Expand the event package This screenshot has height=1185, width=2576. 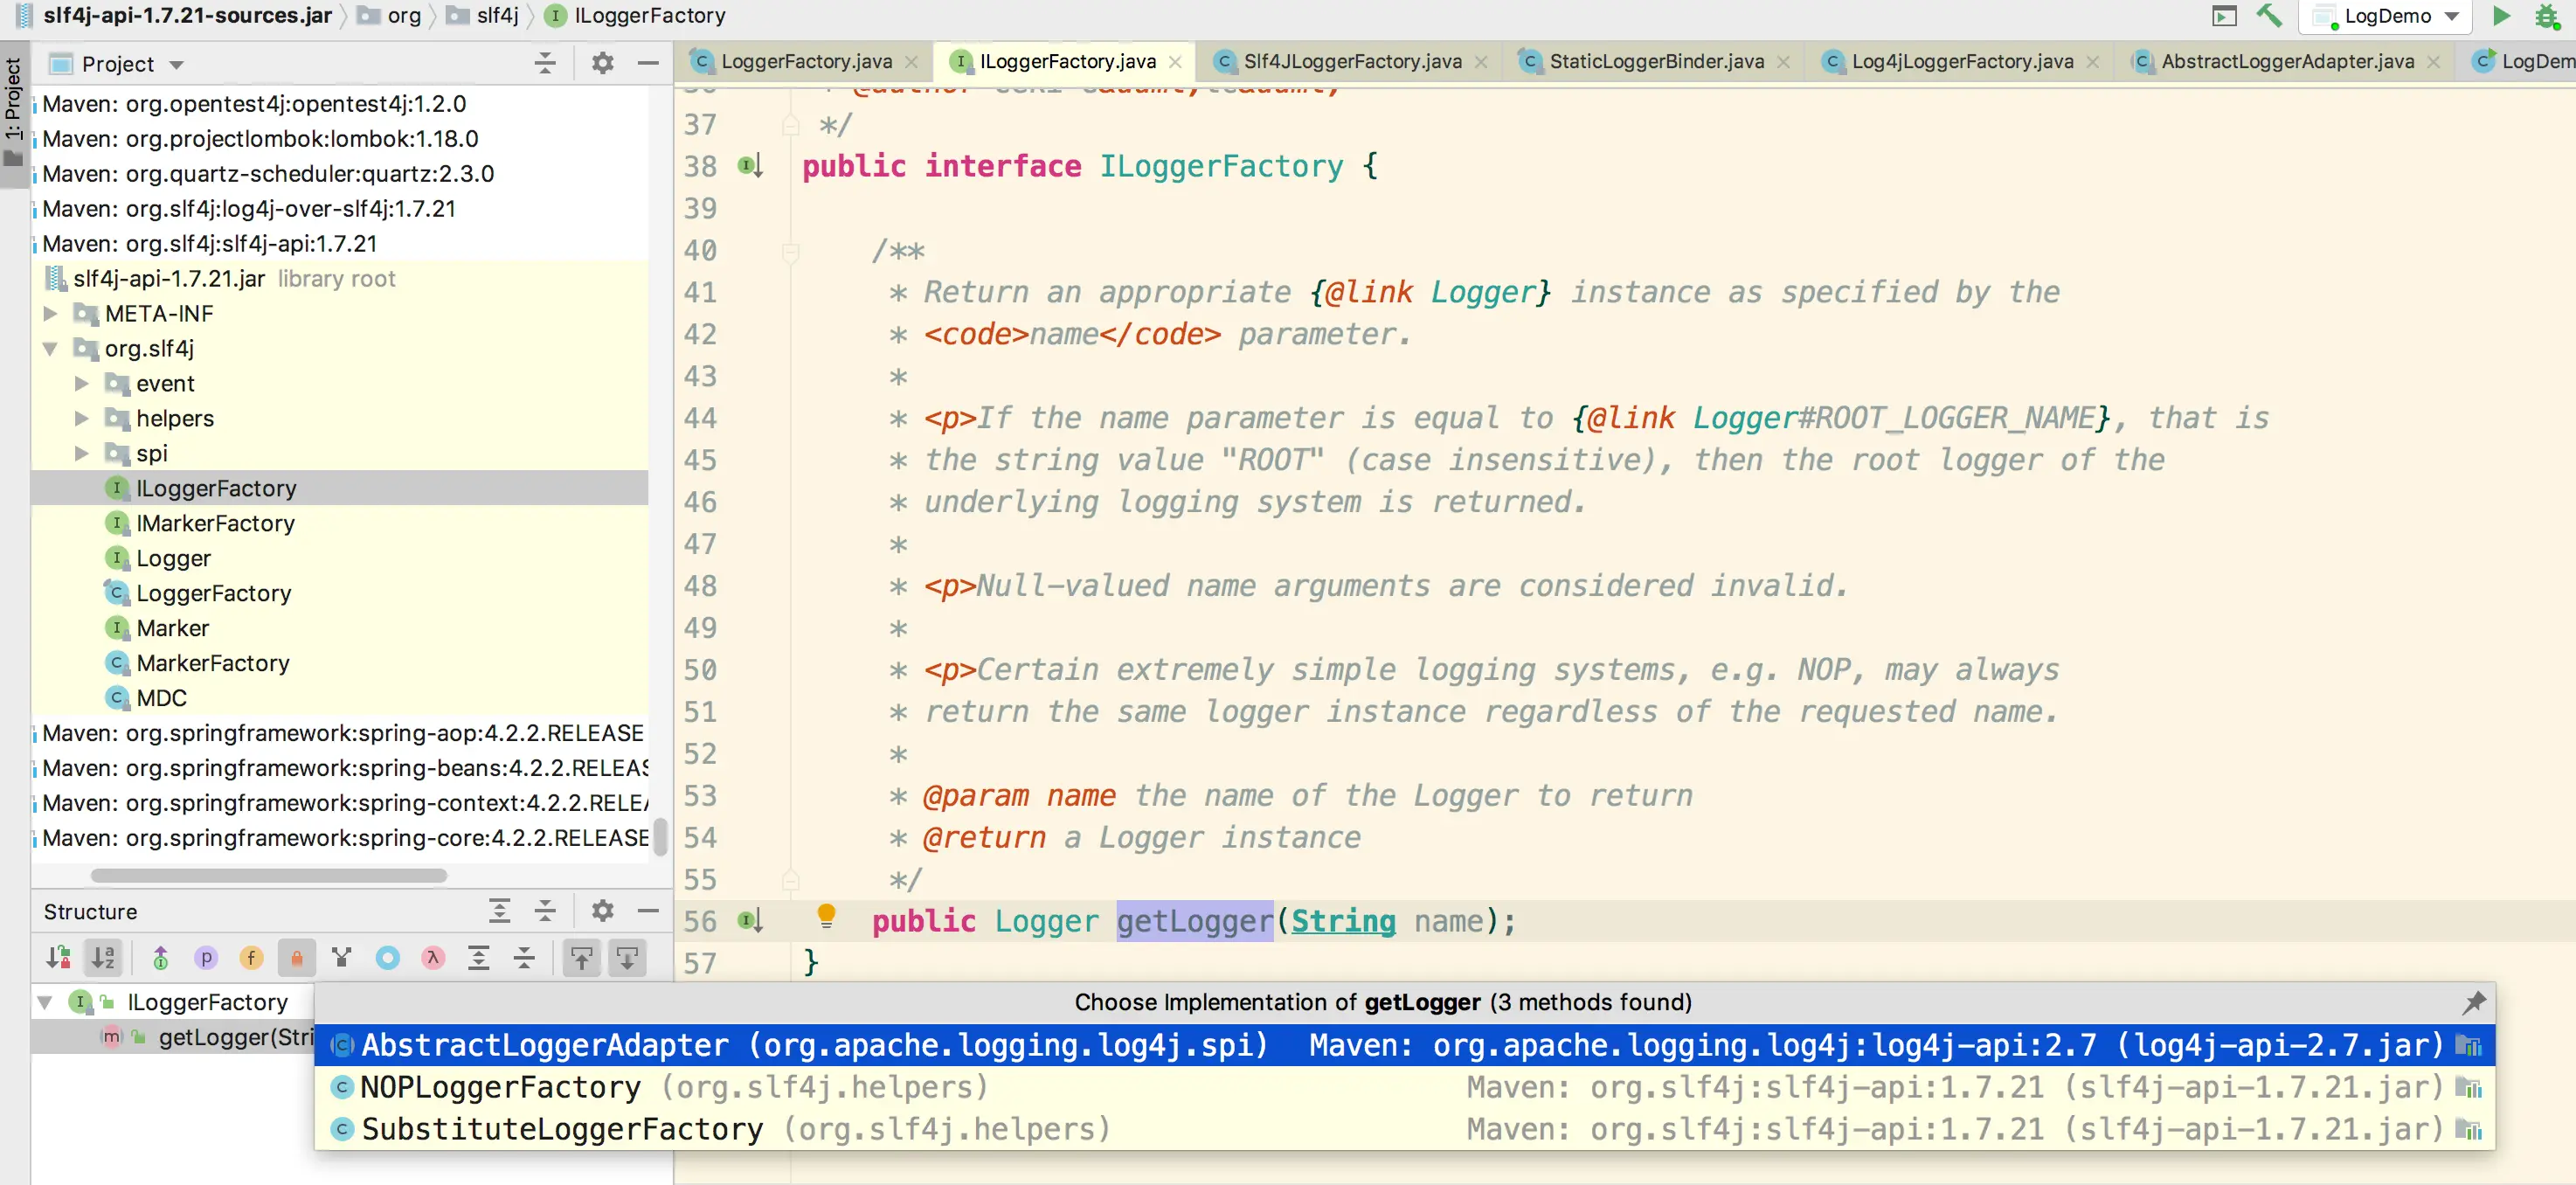(82, 384)
